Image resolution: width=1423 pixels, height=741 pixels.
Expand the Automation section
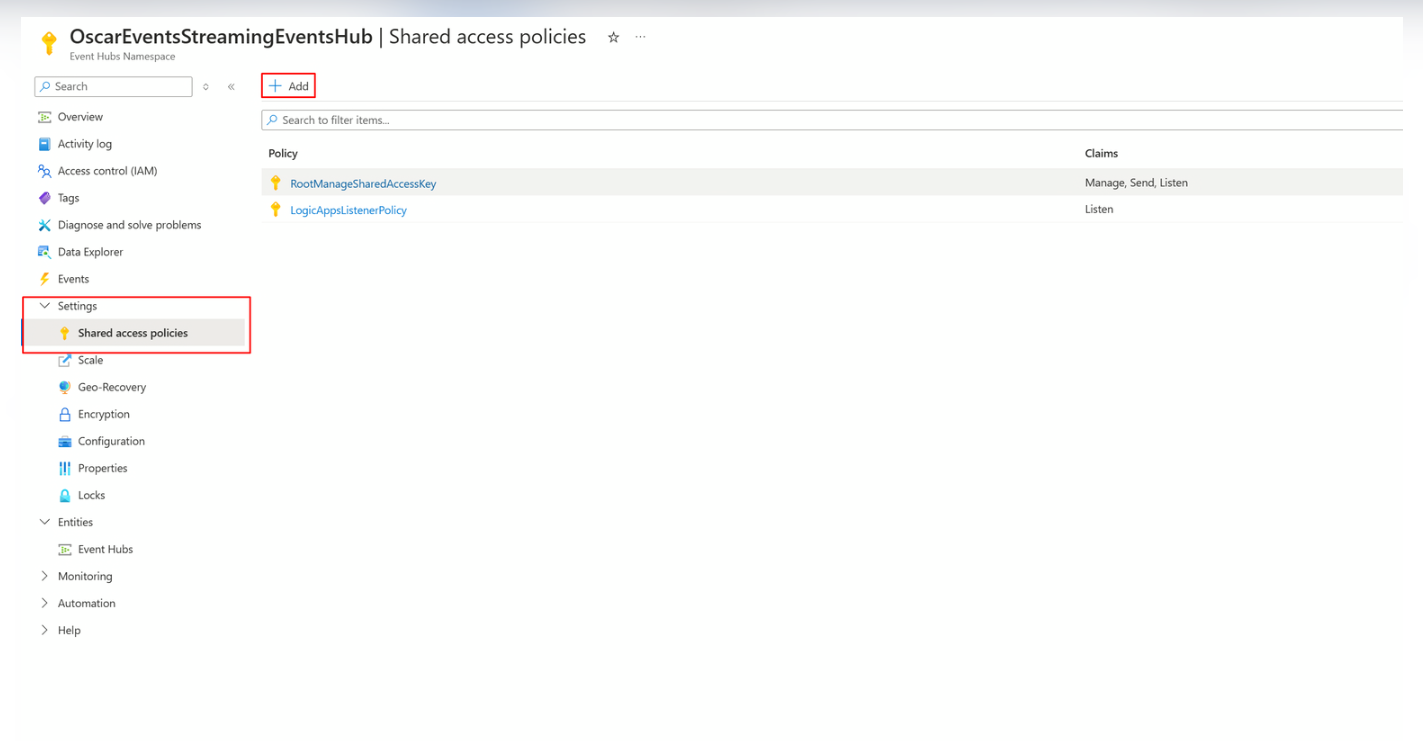pyautogui.click(x=44, y=603)
